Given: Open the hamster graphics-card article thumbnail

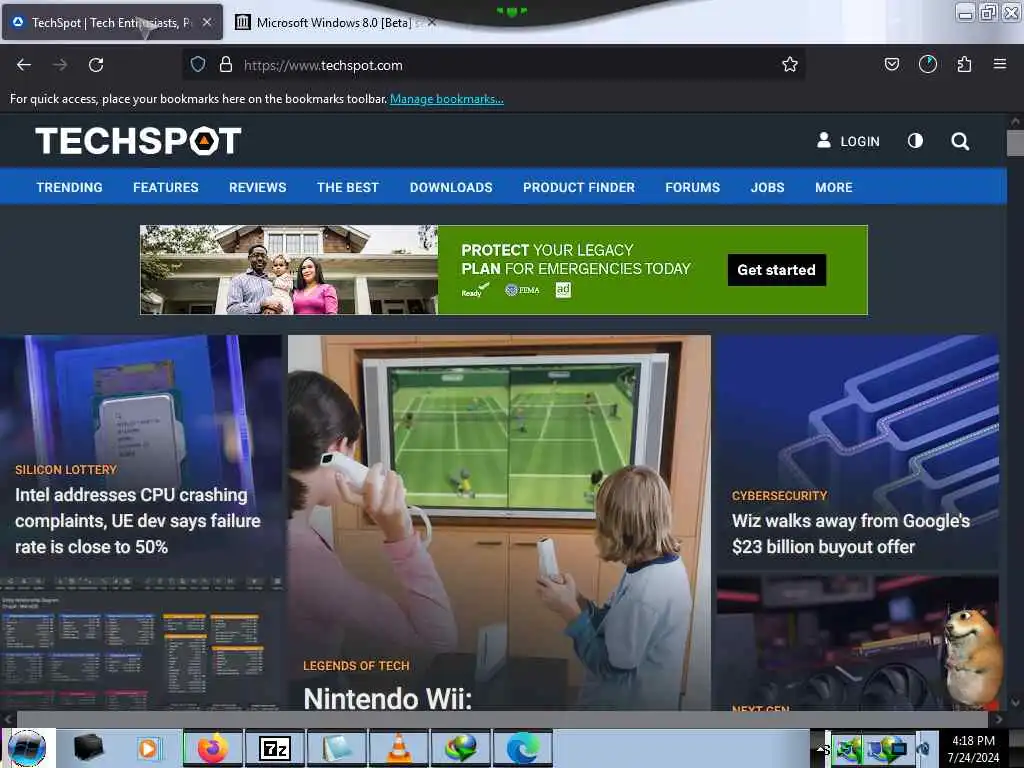Looking at the screenshot, I should pyautogui.click(x=857, y=642).
